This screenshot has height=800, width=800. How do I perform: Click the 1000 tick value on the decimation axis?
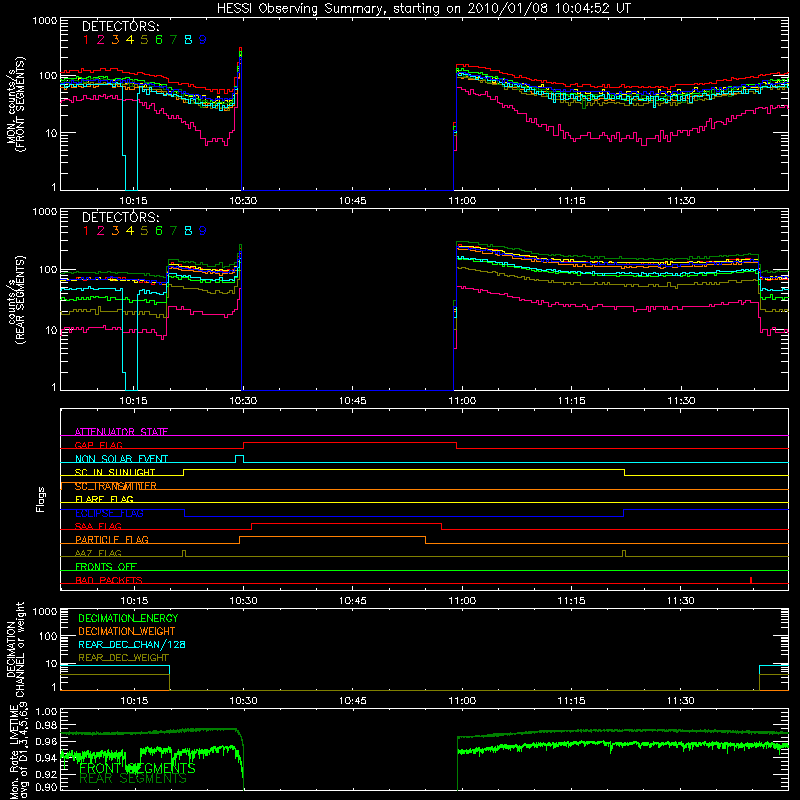(45, 611)
